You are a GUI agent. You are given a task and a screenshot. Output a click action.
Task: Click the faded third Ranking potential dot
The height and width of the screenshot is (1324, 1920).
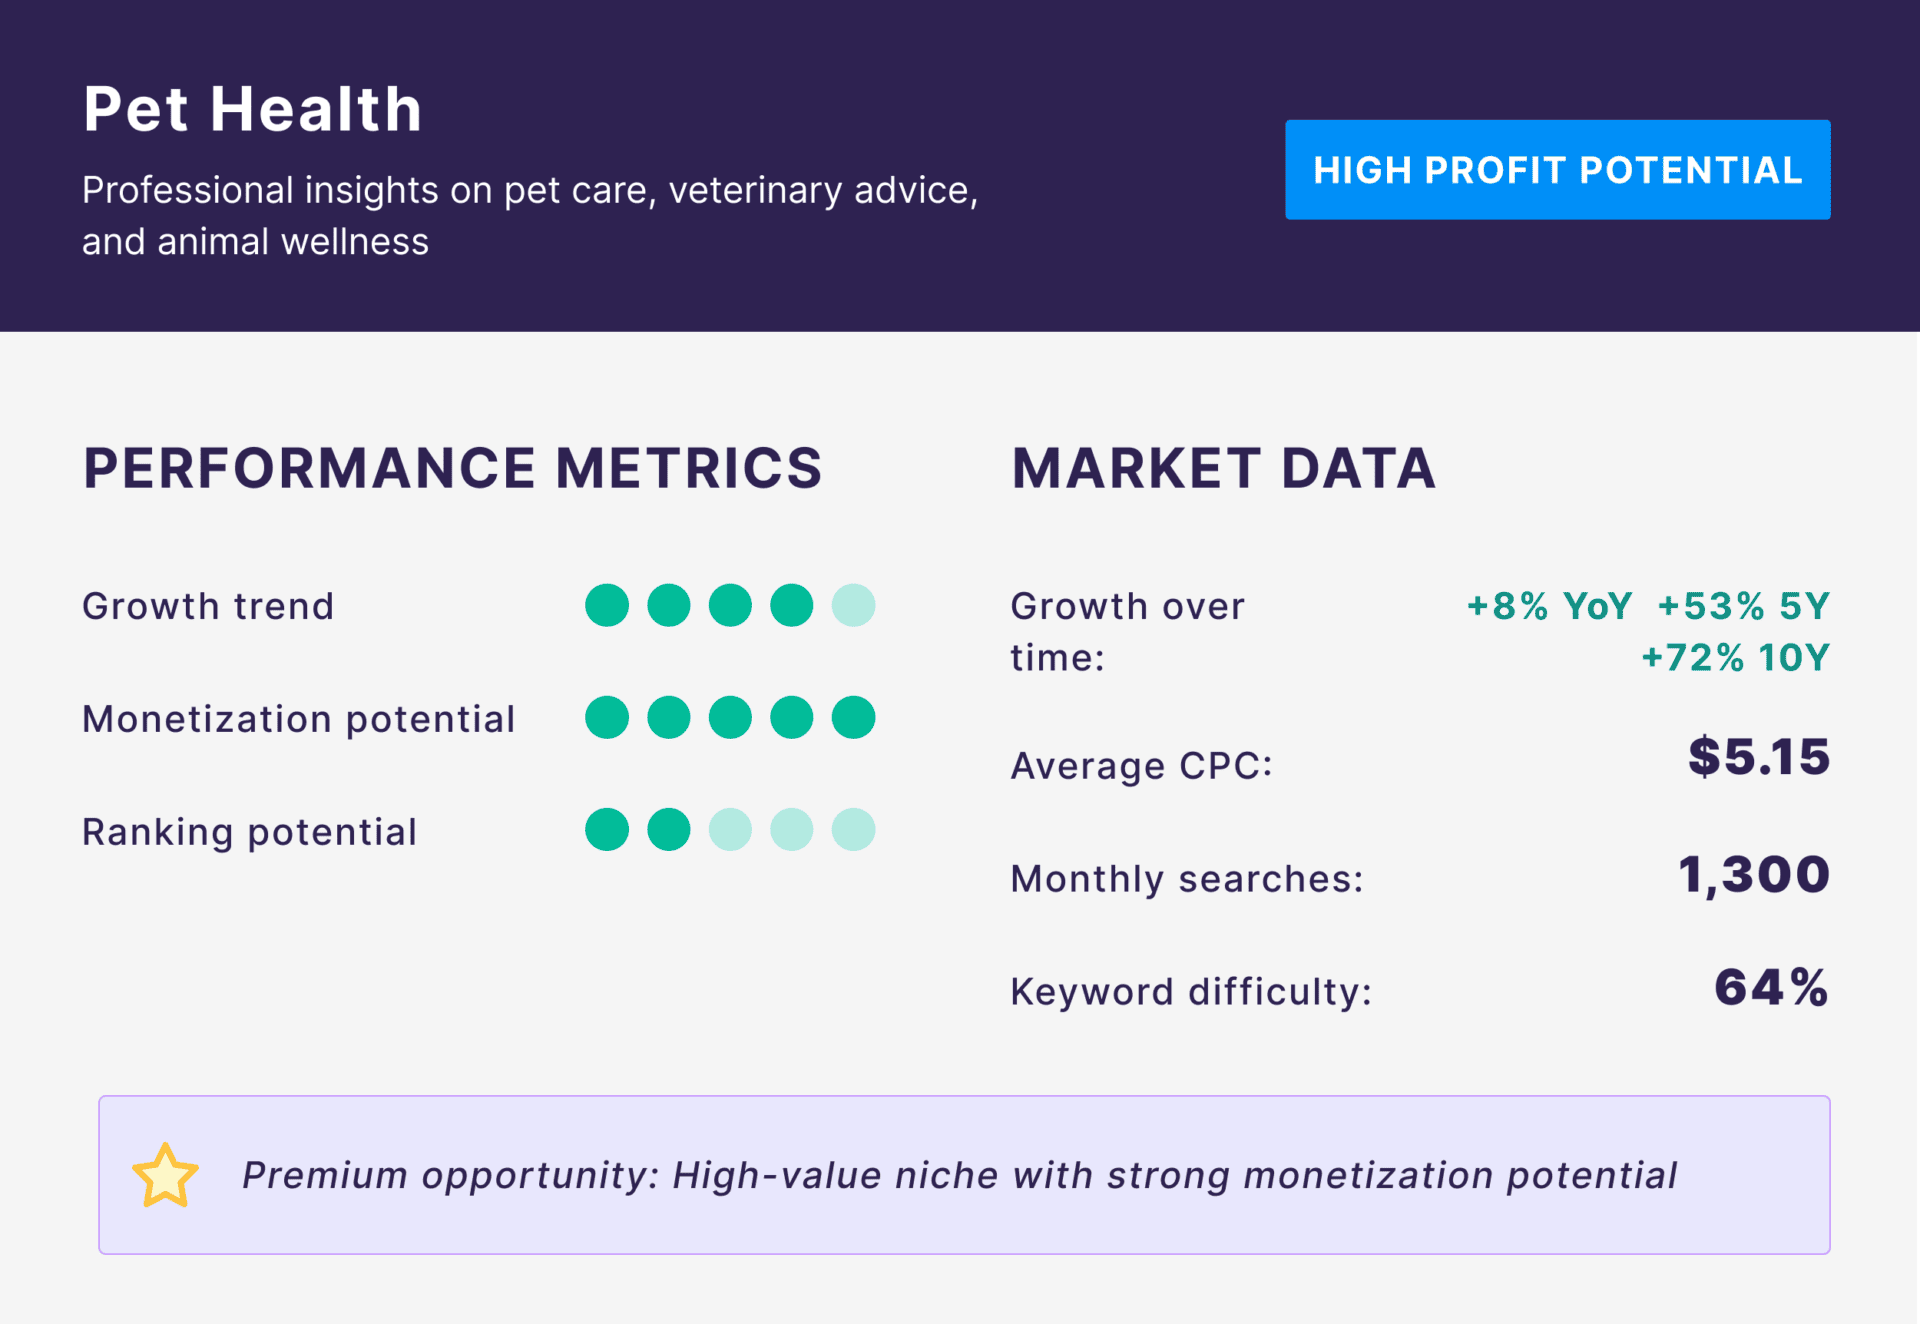point(730,830)
